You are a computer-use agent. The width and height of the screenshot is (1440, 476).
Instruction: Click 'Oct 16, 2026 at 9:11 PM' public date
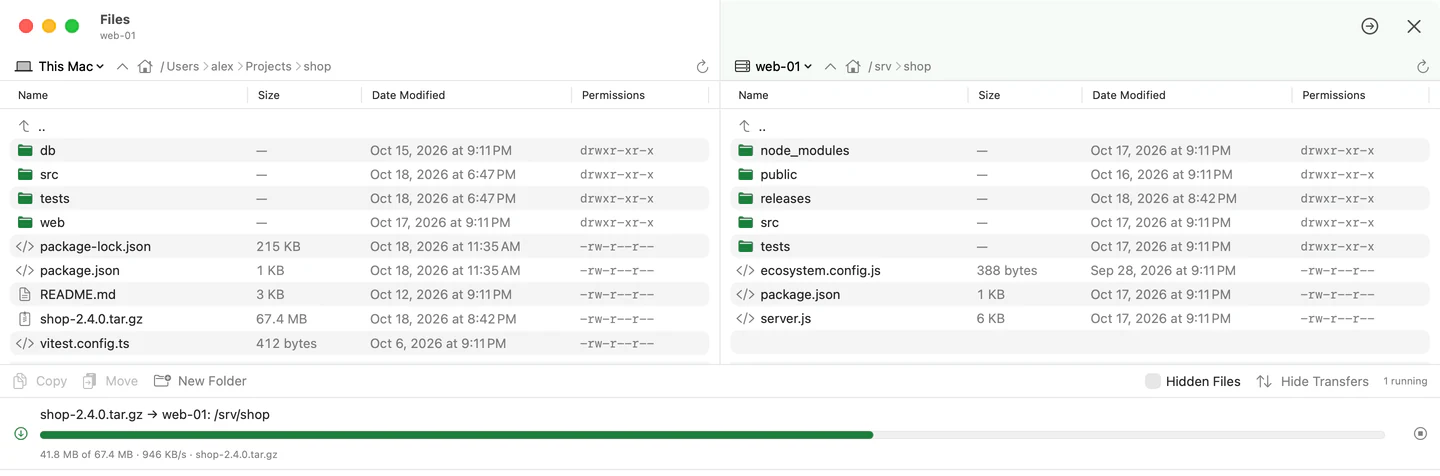point(1162,174)
